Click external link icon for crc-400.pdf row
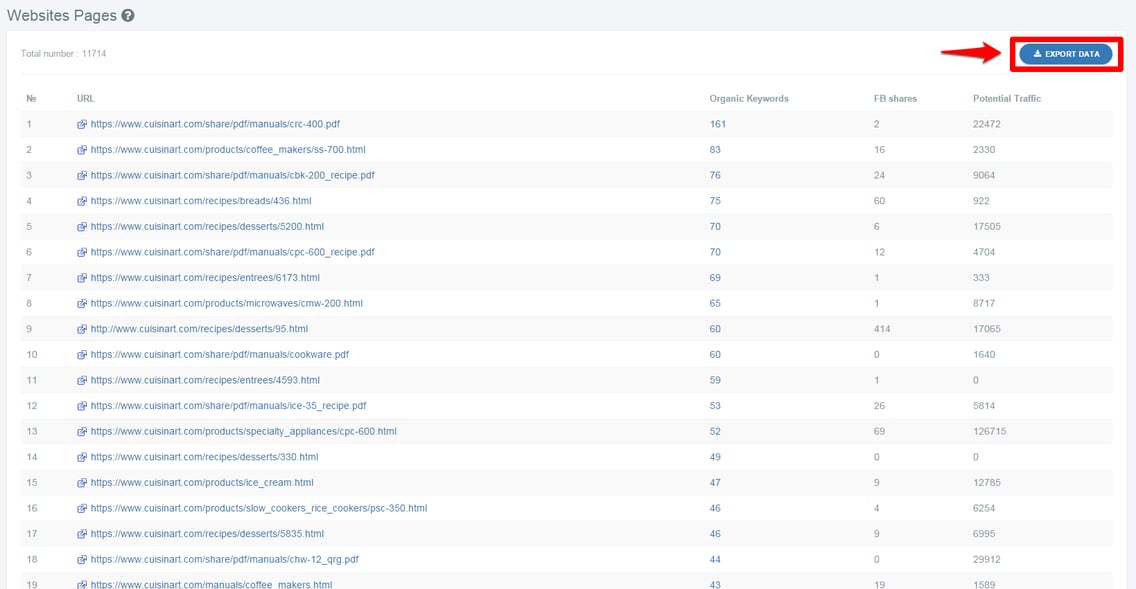 coord(82,123)
